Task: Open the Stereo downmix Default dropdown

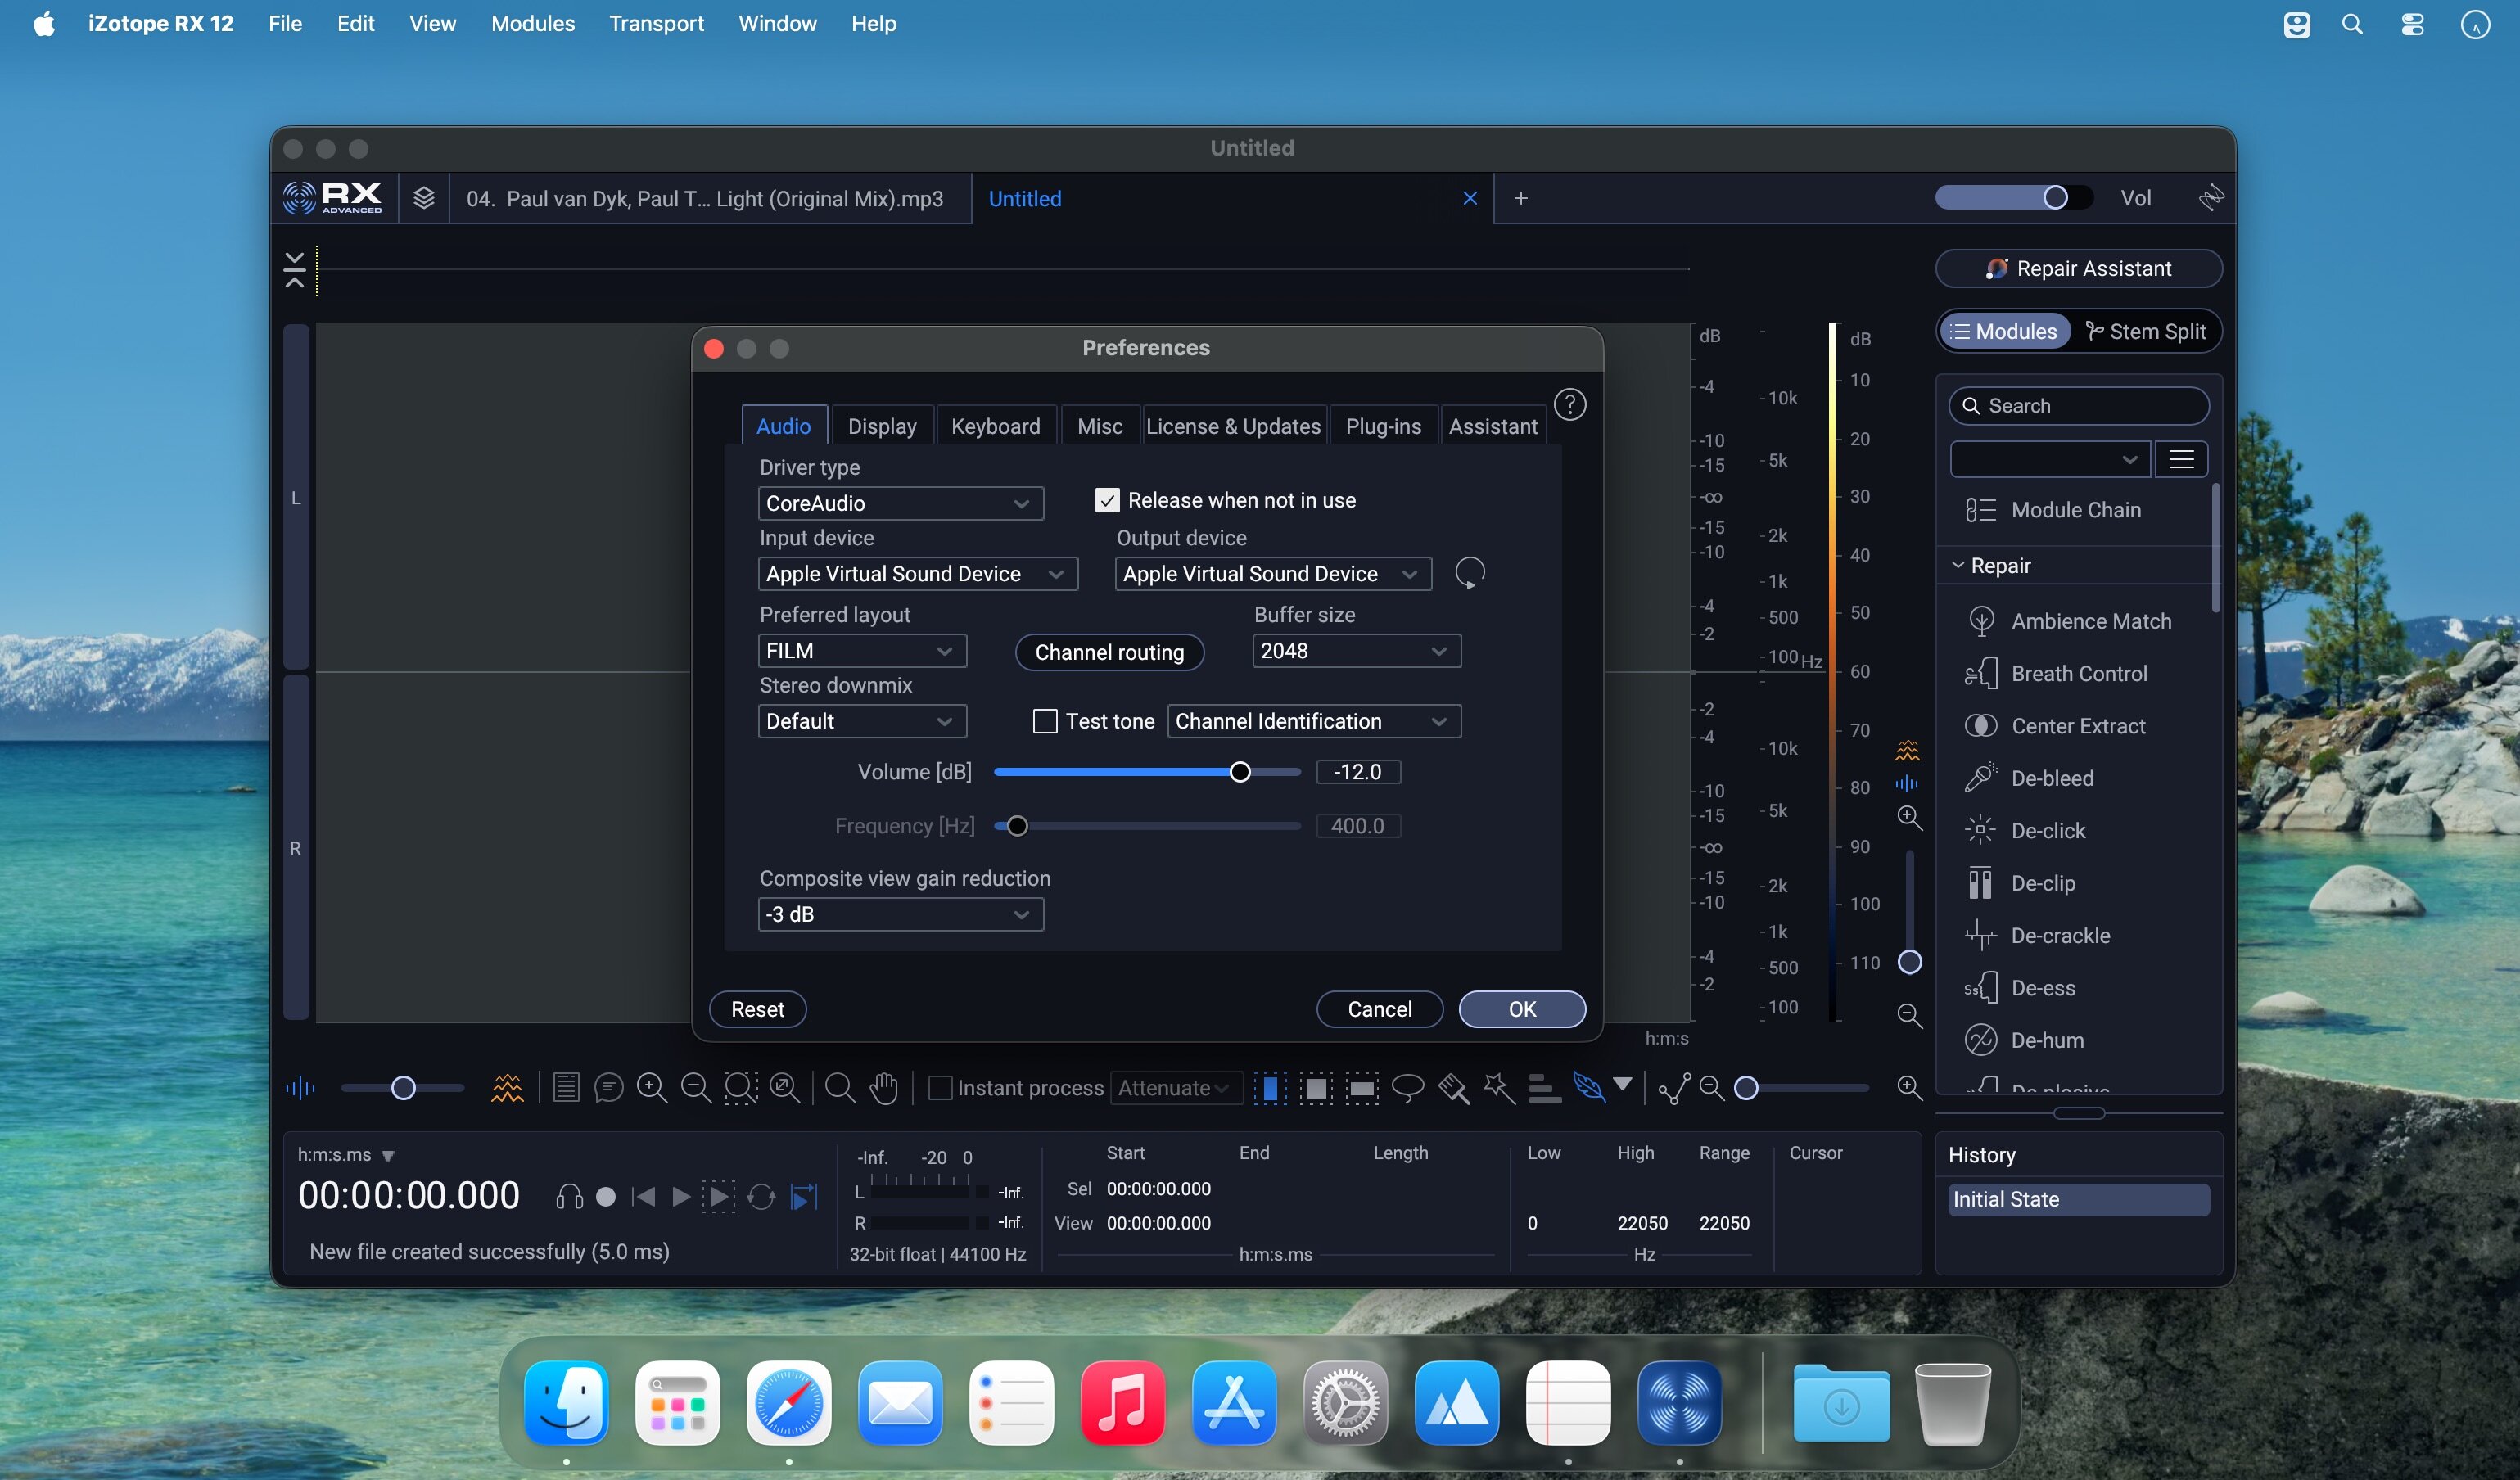Action: pyautogui.click(x=862, y=721)
